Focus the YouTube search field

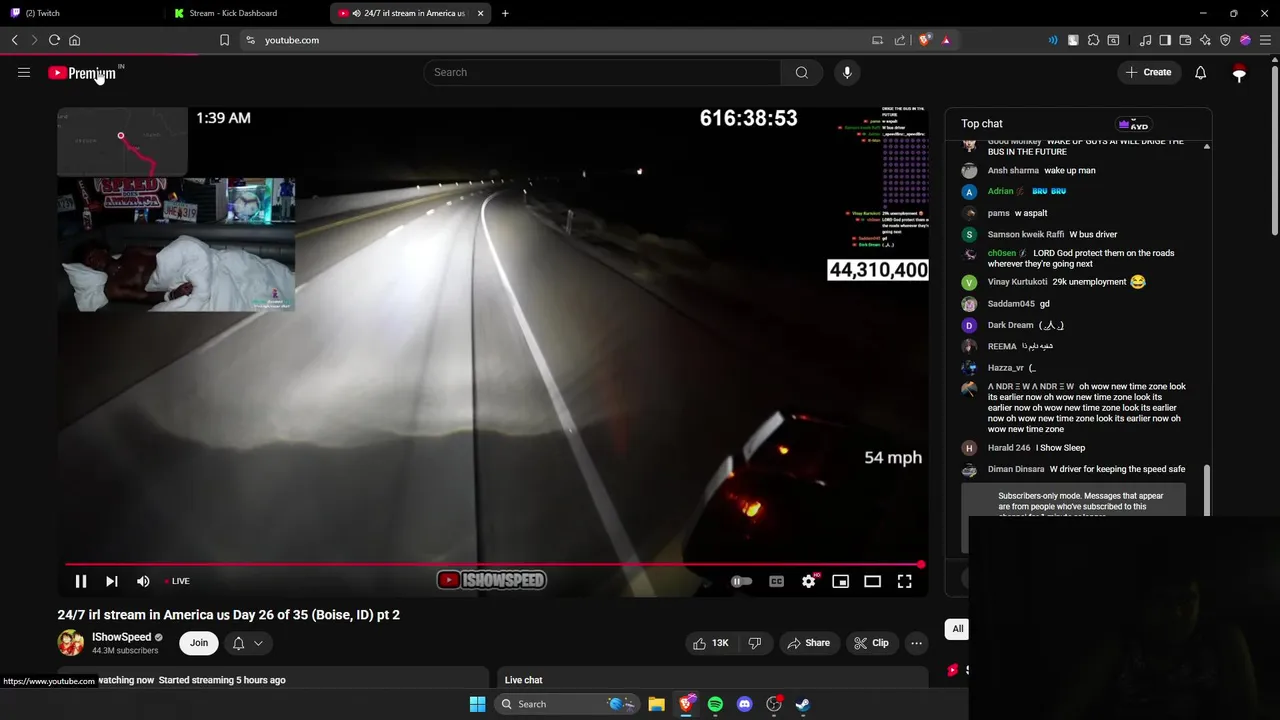pos(602,72)
